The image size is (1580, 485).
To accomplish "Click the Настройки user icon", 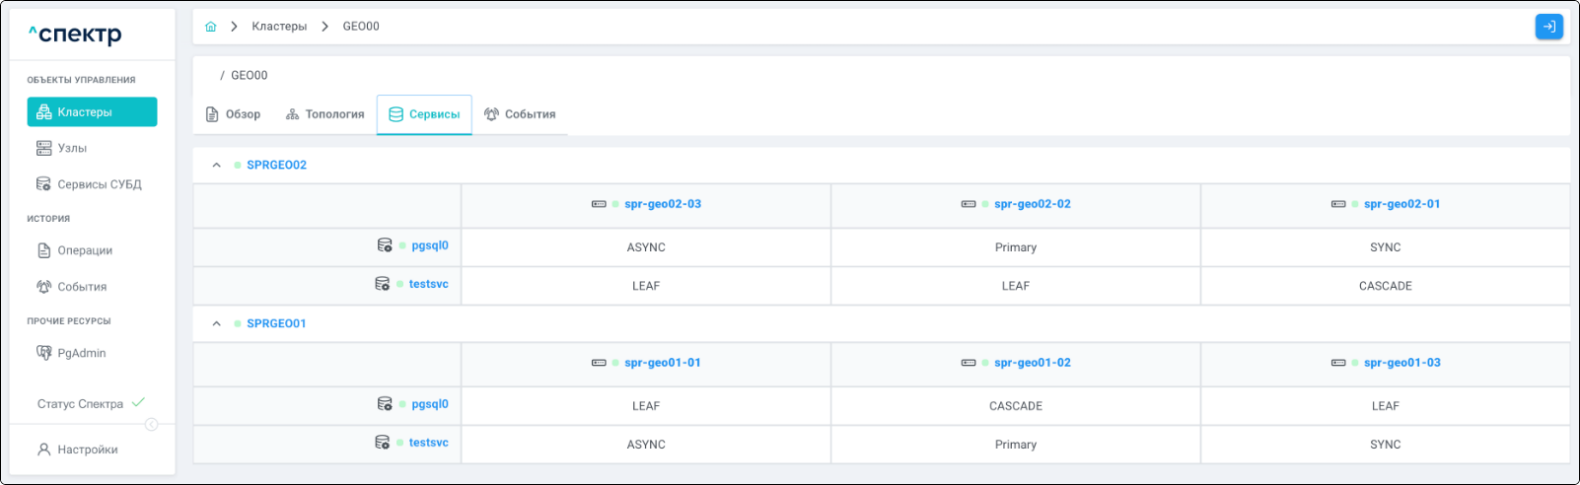I will (x=44, y=450).
